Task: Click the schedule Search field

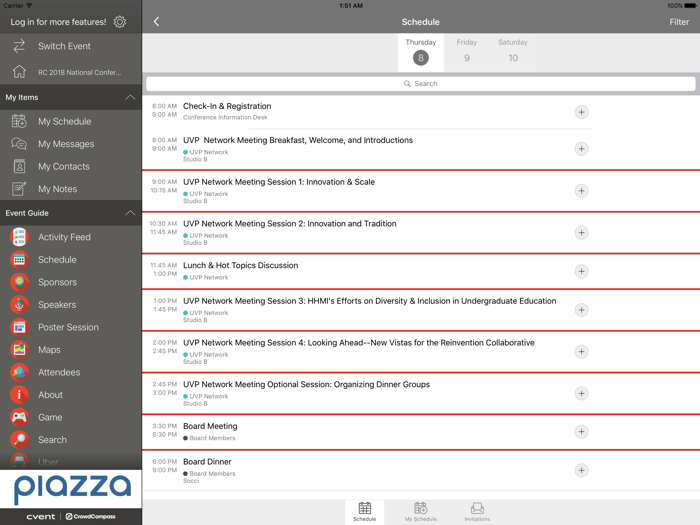Action: (420, 84)
